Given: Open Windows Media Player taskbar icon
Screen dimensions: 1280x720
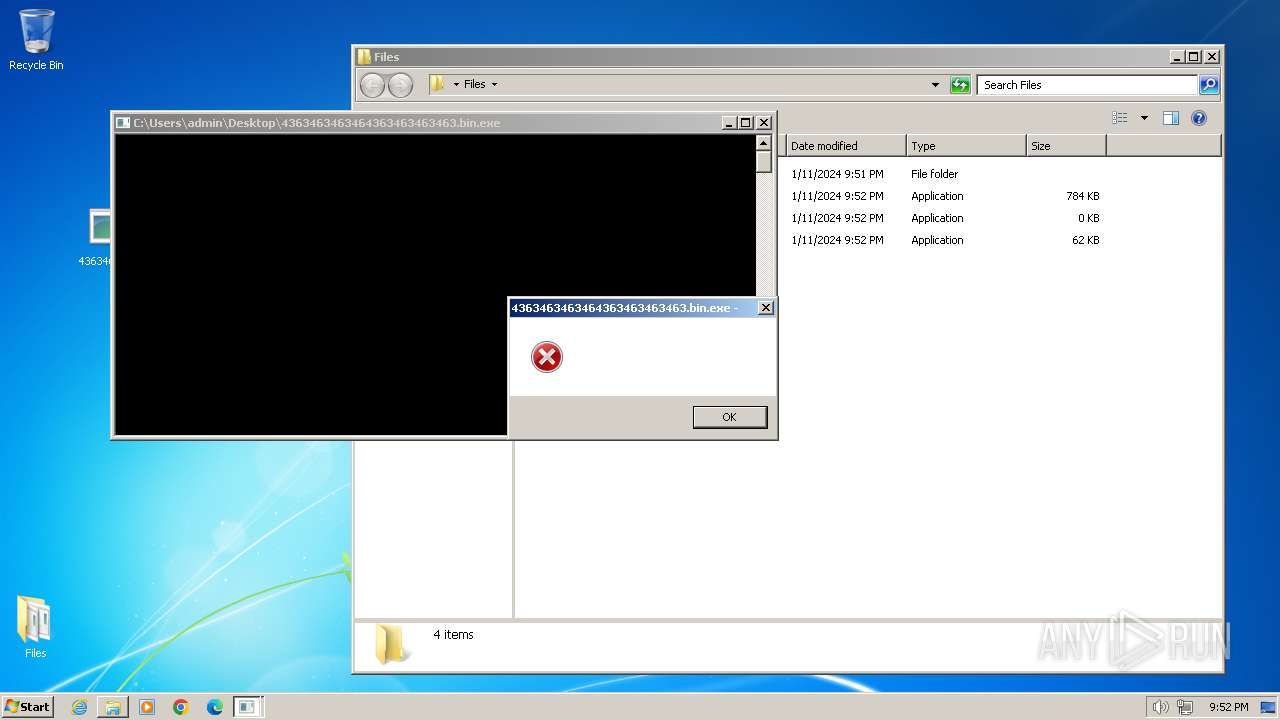Looking at the screenshot, I should click(x=147, y=707).
